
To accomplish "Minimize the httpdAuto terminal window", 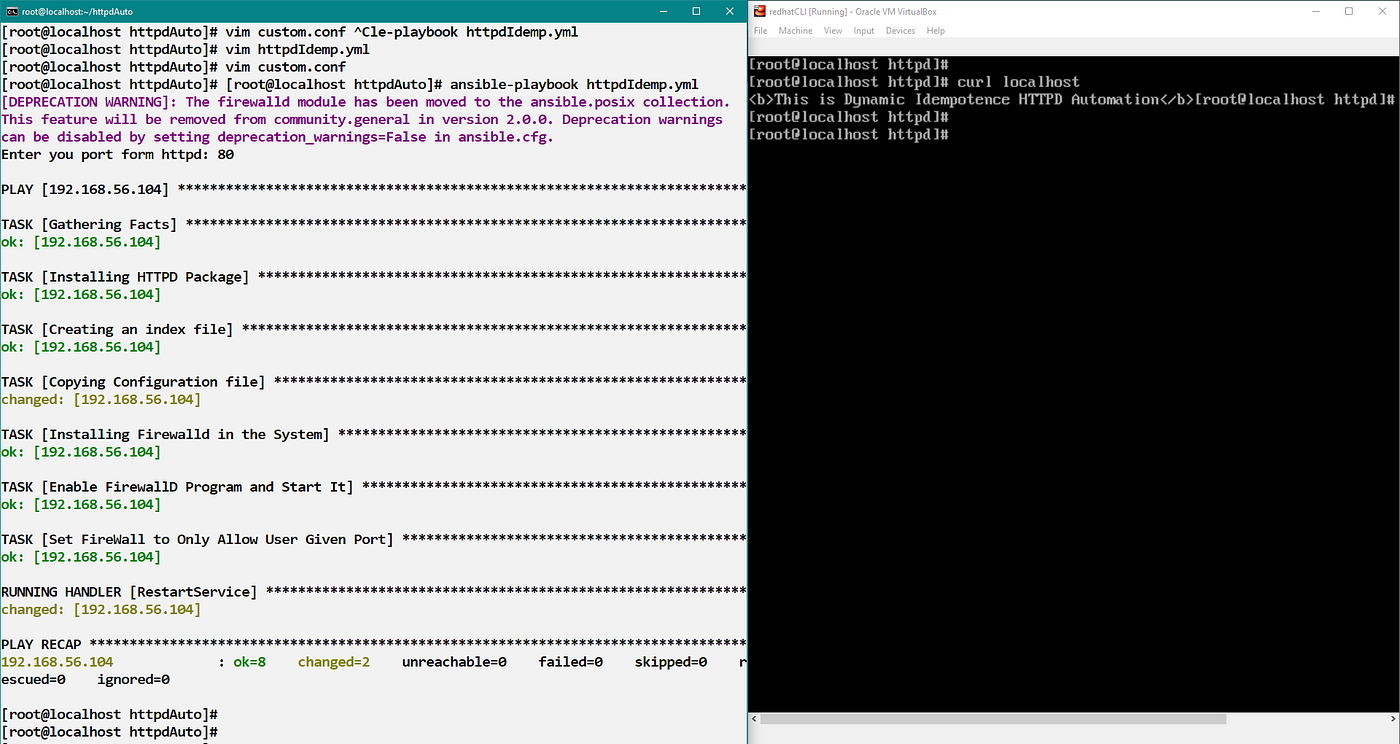I will (661, 11).
